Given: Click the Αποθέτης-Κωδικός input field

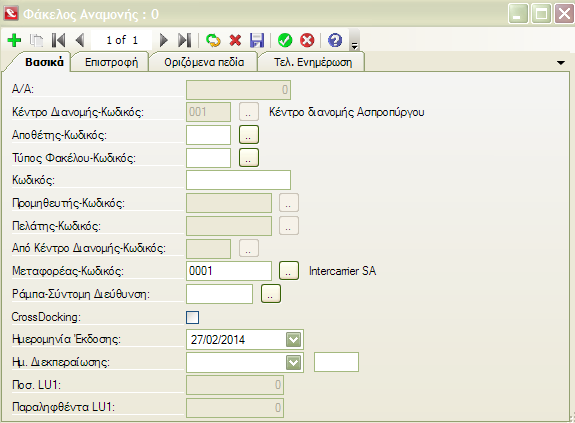Looking at the screenshot, I should point(208,135).
